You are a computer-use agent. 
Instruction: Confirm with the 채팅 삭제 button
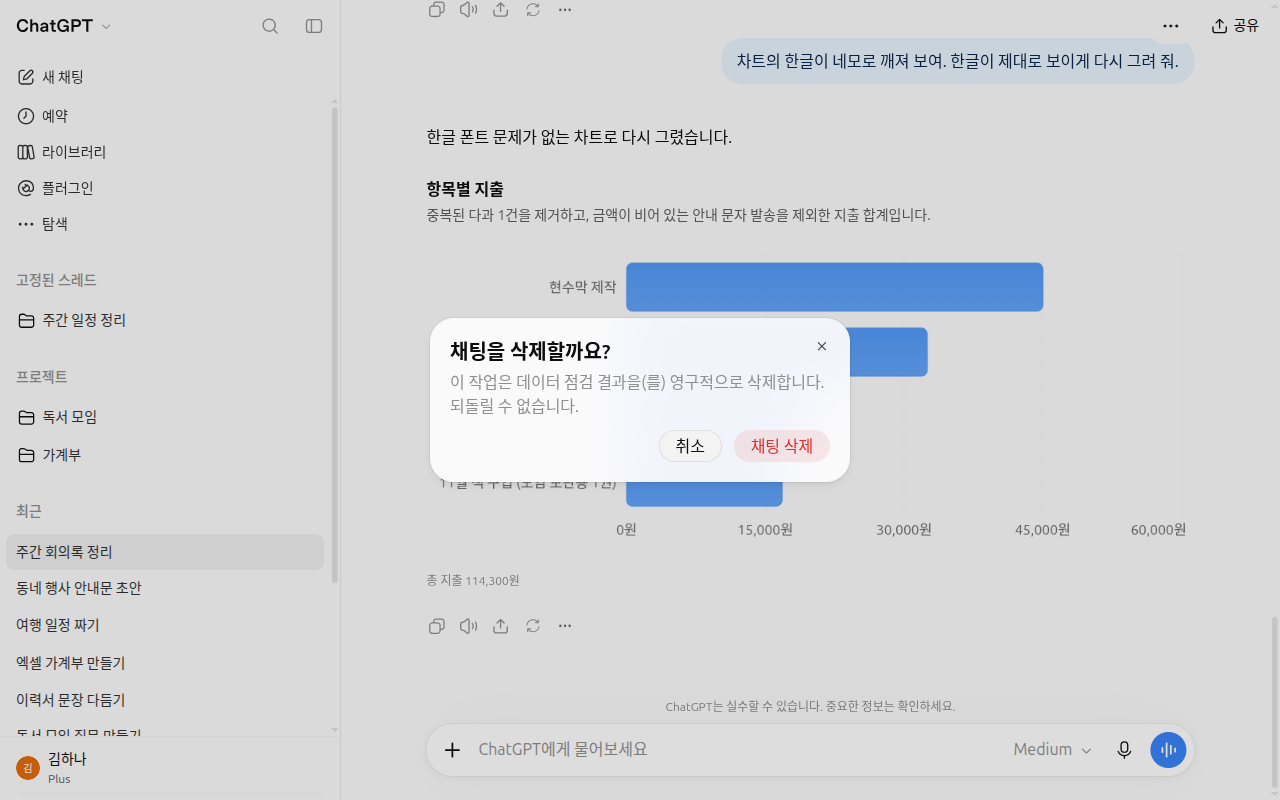782,446
